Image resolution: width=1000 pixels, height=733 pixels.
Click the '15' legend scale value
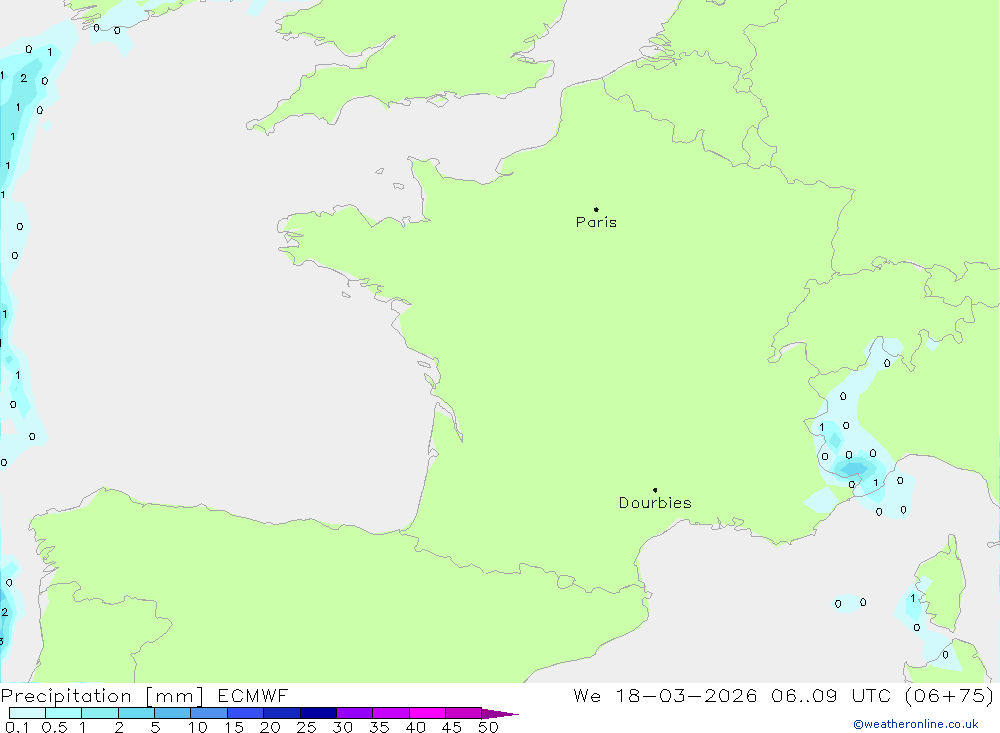coord(234,727)
